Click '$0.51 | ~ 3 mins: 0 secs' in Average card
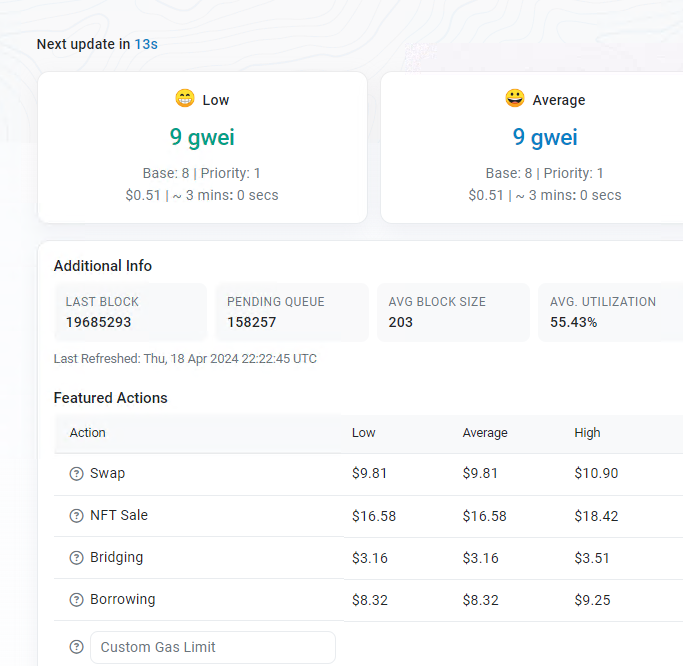 tap(544, 195)
